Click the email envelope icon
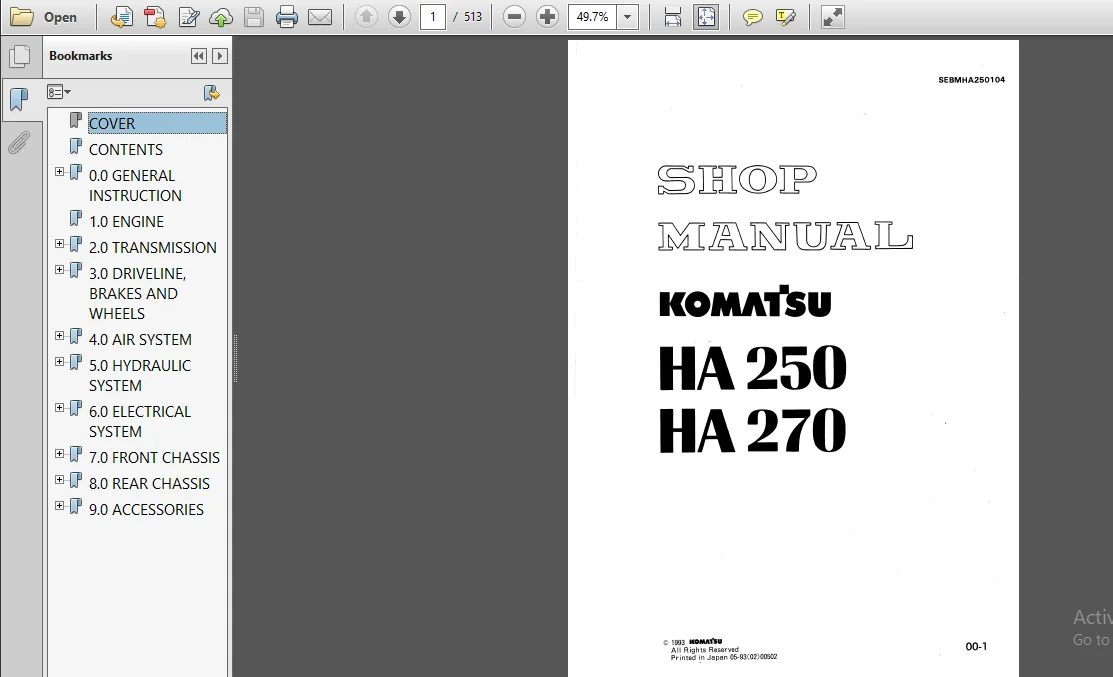Image resolution: width=1113 pixels, height=677 pixels. click(320, 17)
